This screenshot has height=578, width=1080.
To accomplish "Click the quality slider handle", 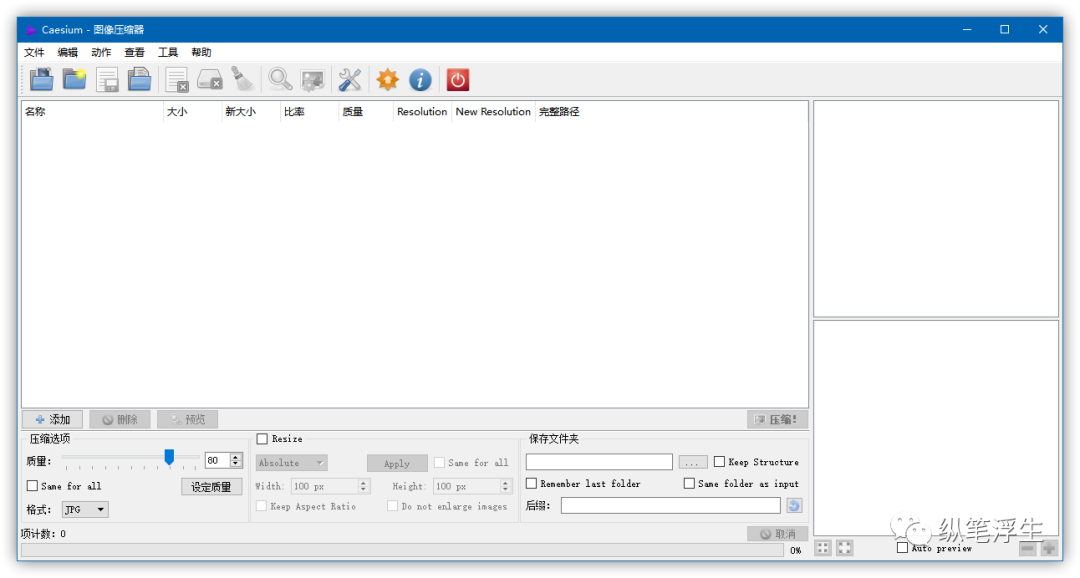I will (169, 457).
